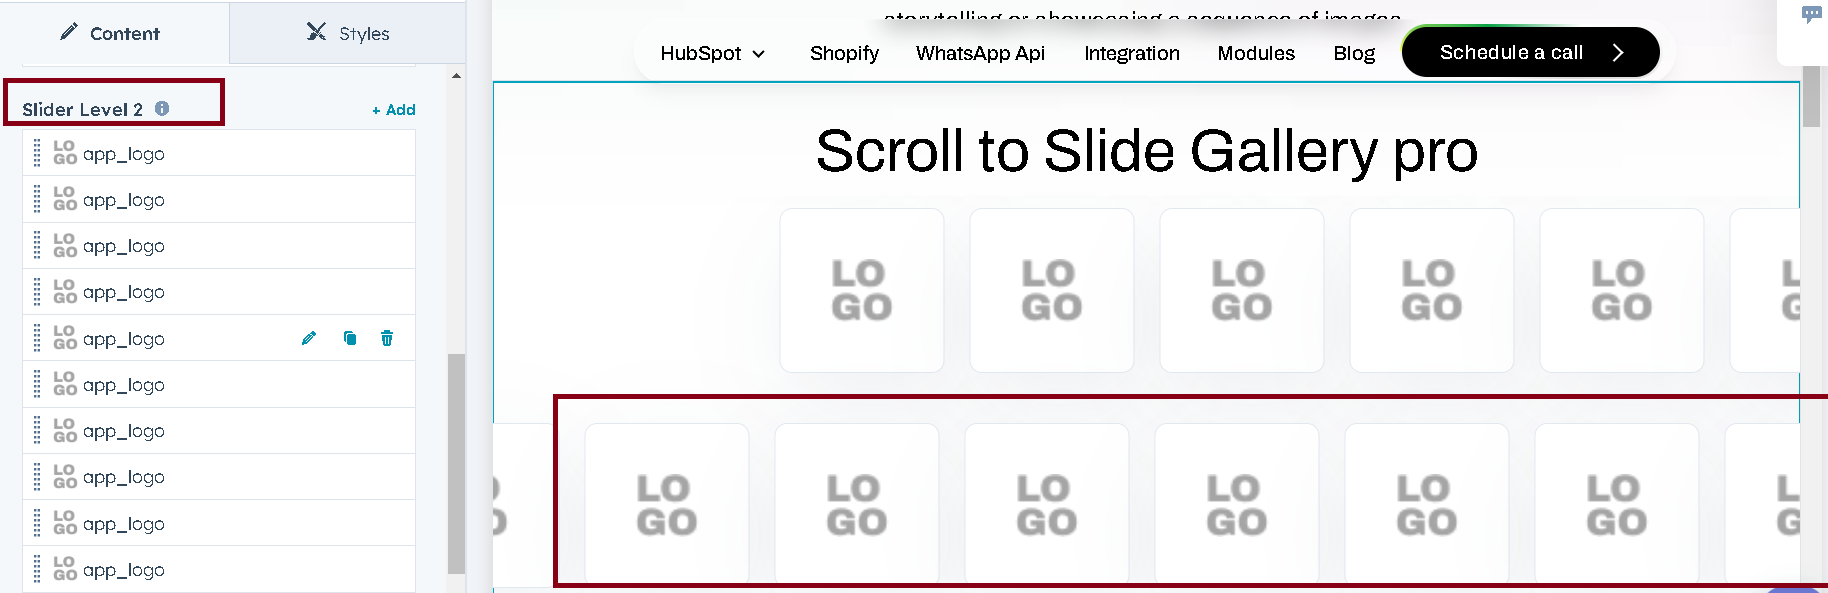
Task: Edit the highlighted app_logo item with the pencil icon
Action: [309, 338]
